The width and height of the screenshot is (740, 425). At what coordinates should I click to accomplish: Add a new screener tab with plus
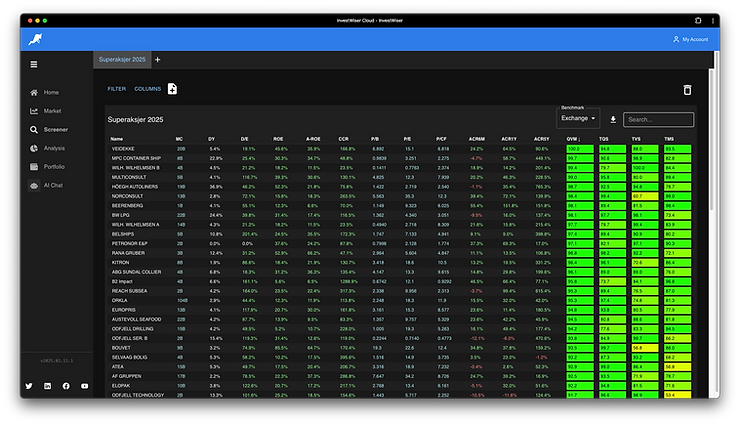tap(158, 59)
